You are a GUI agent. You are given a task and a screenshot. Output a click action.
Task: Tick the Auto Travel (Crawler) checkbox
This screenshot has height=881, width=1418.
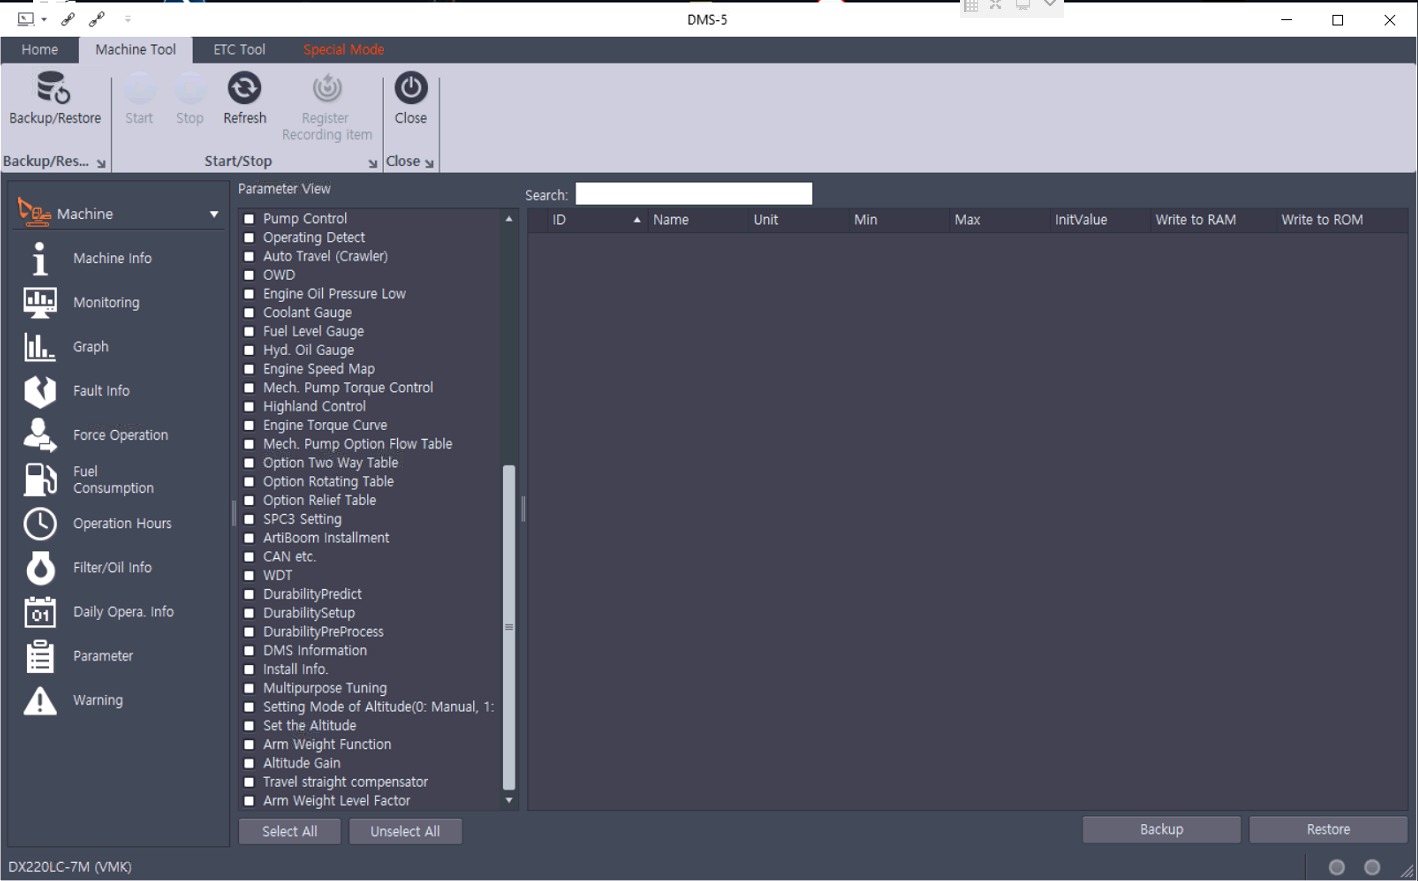pos(249,256)
